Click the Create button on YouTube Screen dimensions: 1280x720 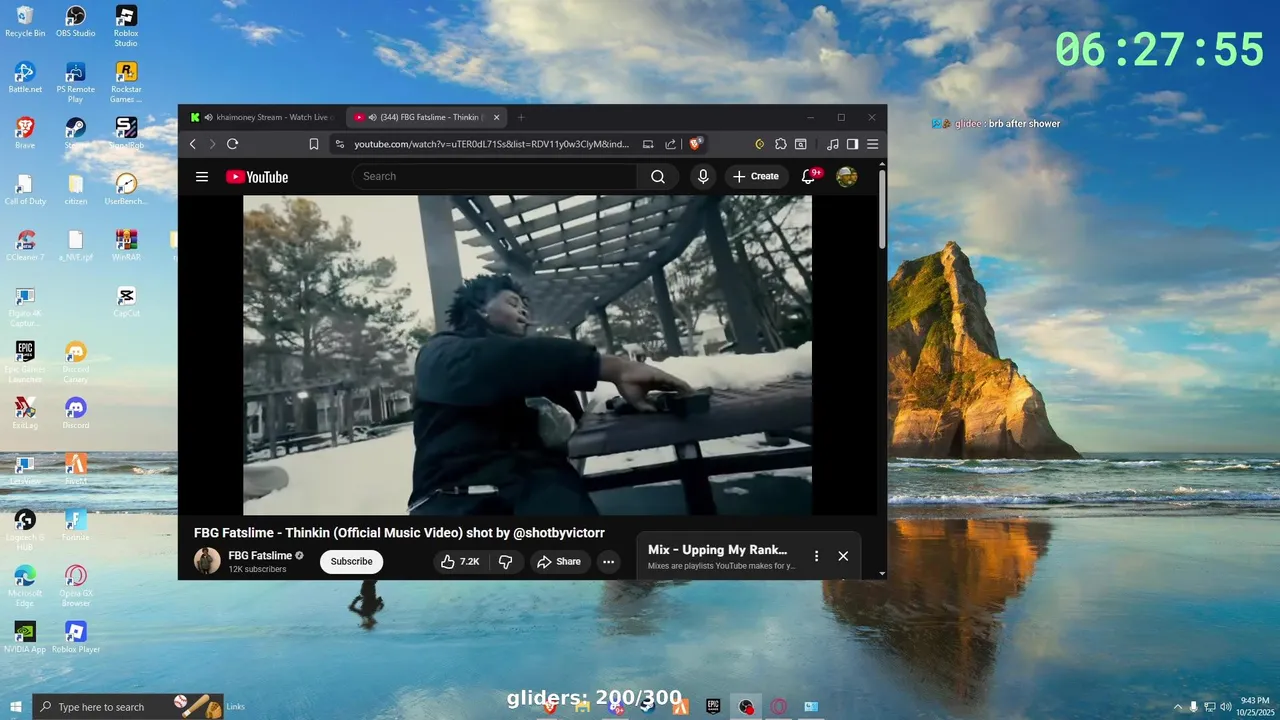(x=756, y=177)
